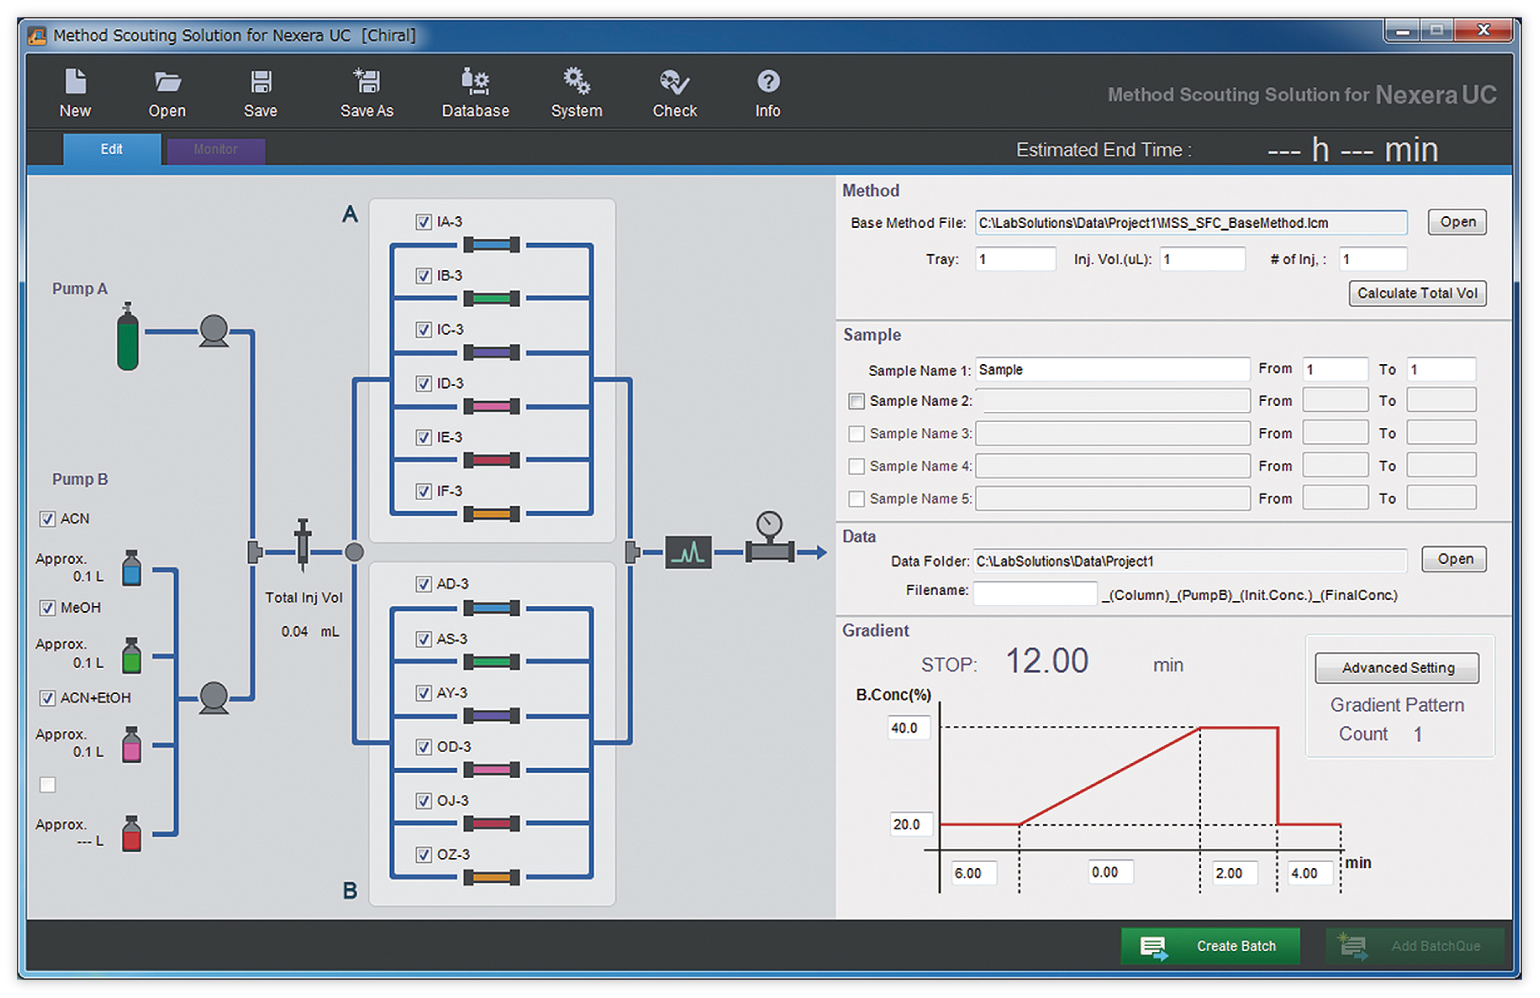1540x998 pixels.
Task: Click the Calculate Total Vol button
Action: (1416, 293)
